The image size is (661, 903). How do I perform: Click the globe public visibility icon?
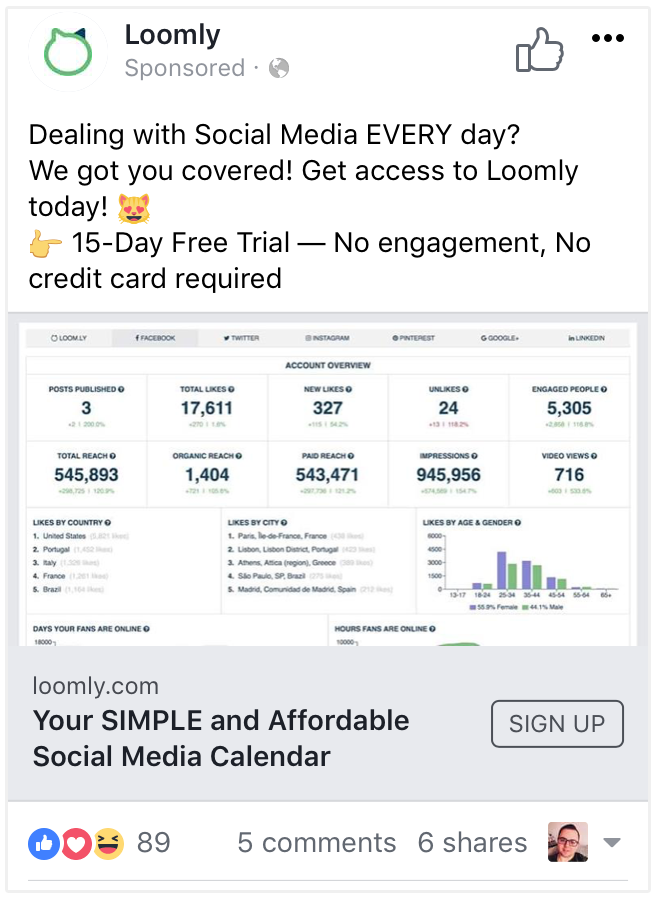279,68
